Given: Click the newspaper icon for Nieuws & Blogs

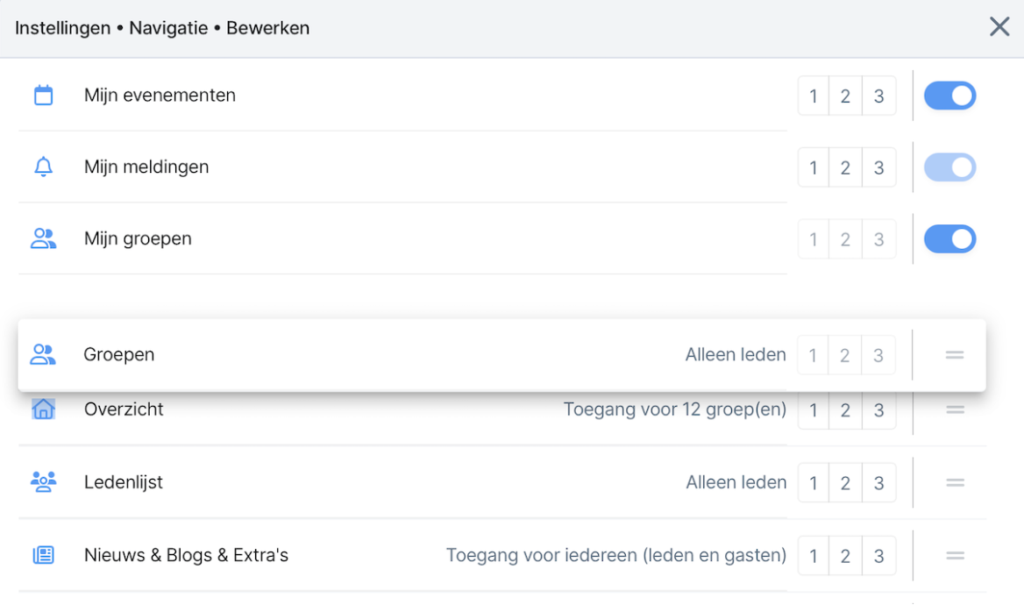Looking at the screenshot, I should 43,555.
